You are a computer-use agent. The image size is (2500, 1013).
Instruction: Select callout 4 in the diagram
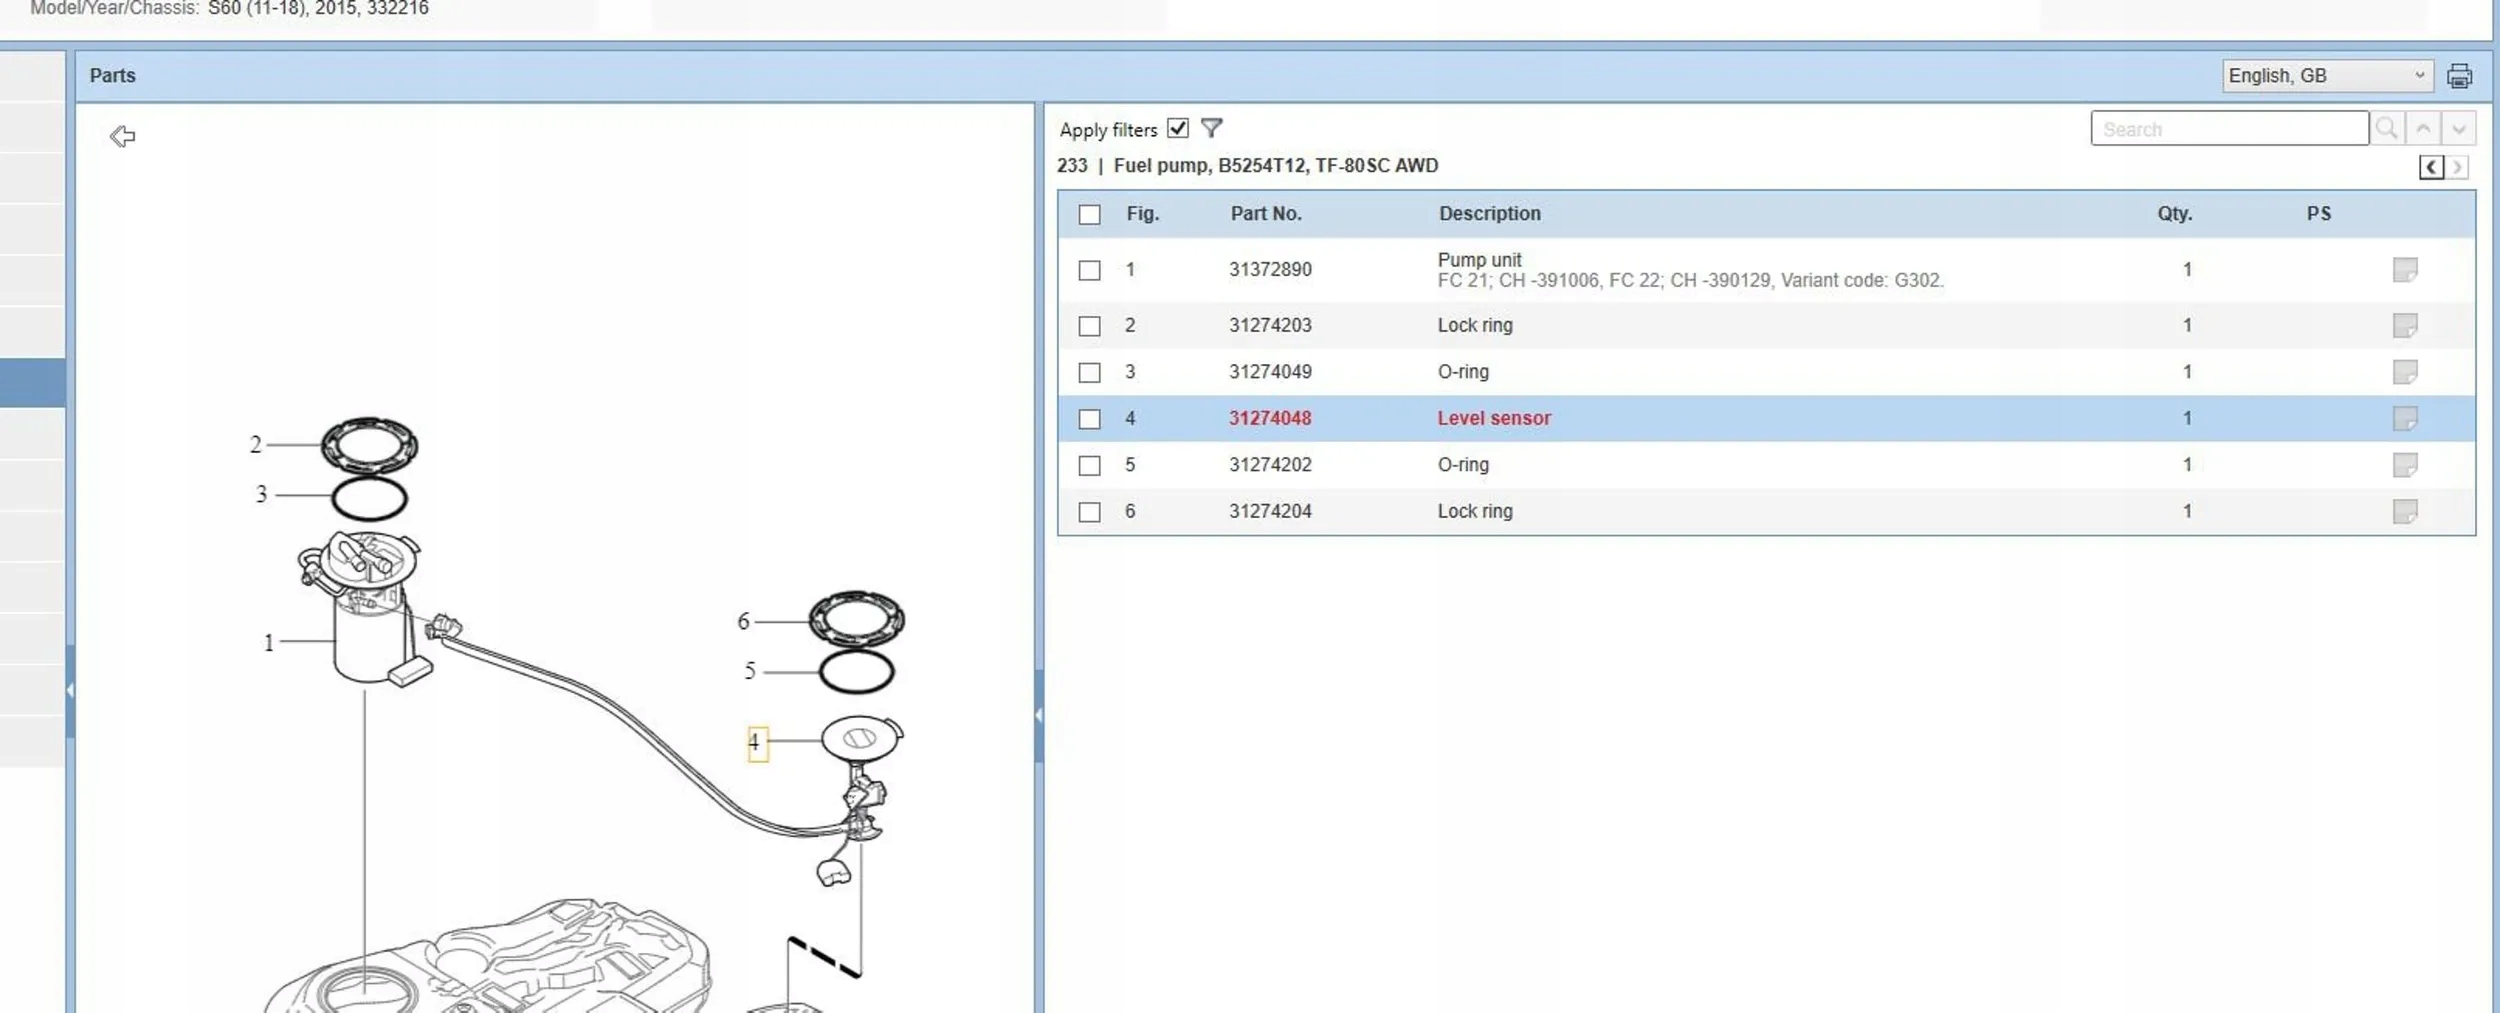coord(757,743)
